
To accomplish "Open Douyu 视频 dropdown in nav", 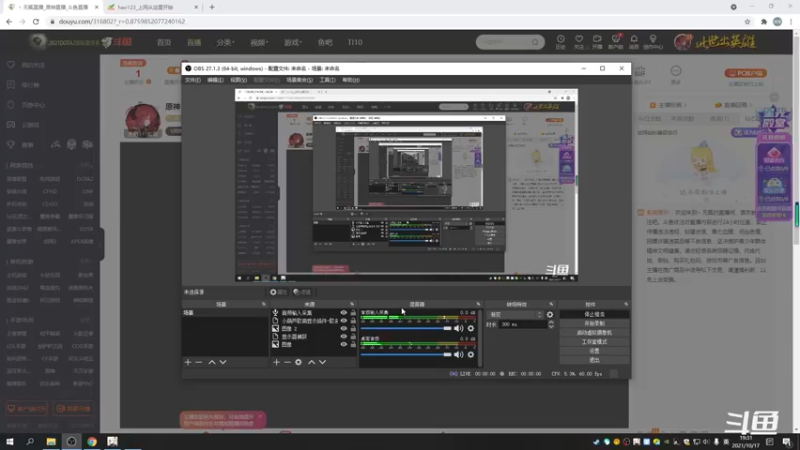I will coord(259,42).
